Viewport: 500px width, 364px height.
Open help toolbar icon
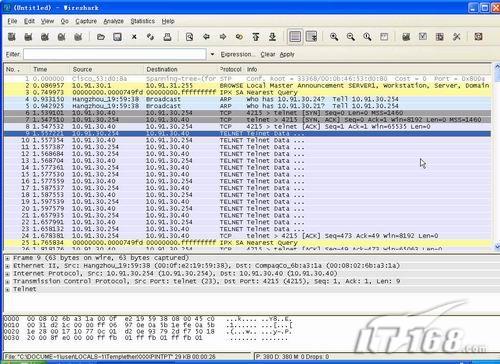coord(479,37)
